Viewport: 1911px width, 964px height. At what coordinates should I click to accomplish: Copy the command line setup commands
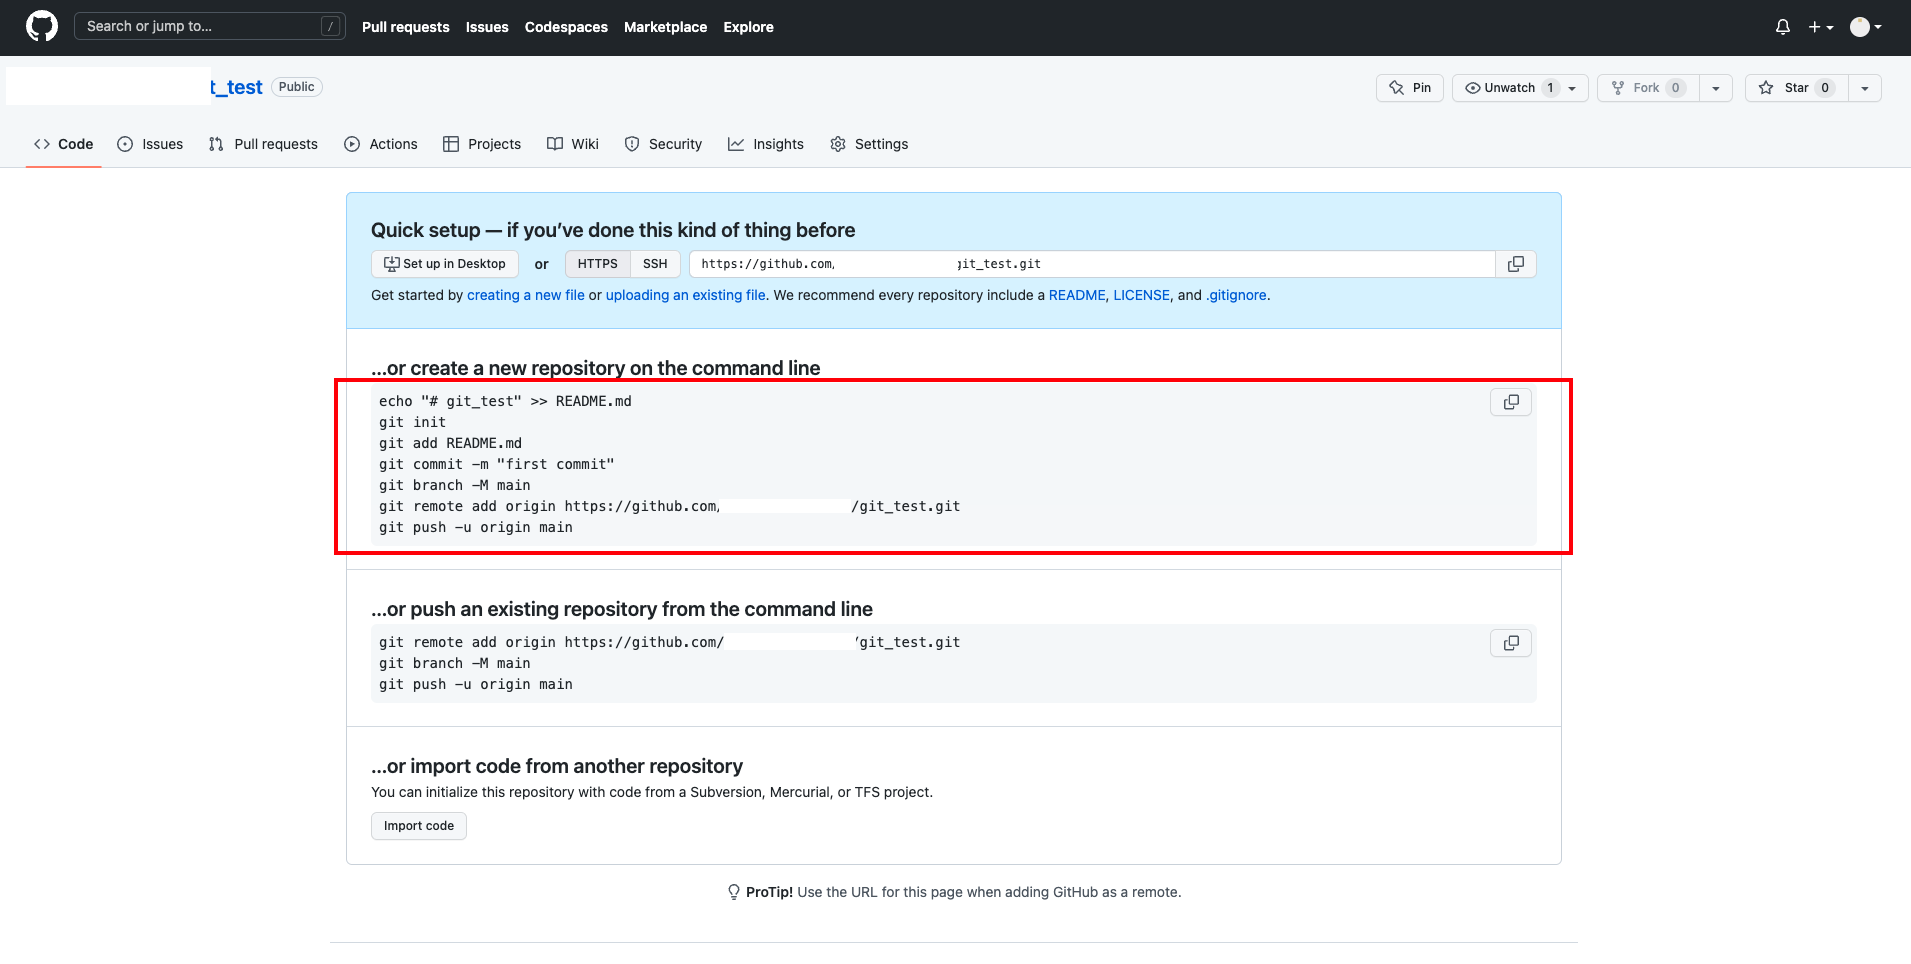[x=1510, y=401]
